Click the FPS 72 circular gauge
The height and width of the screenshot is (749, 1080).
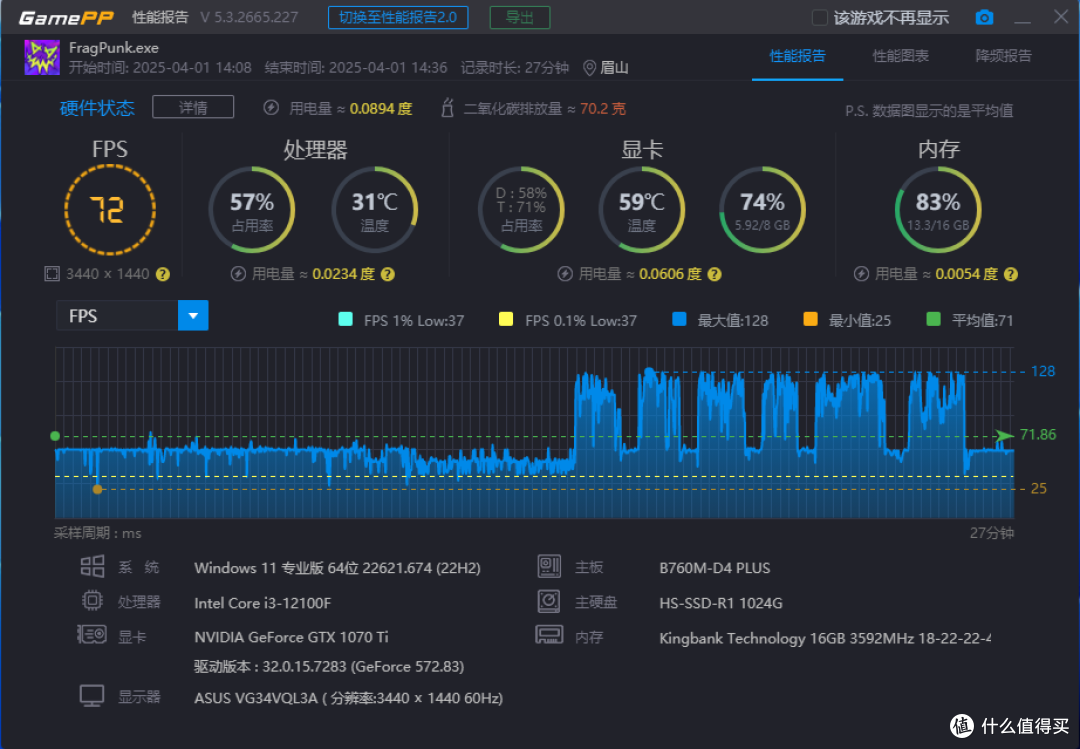pos(110,209)
